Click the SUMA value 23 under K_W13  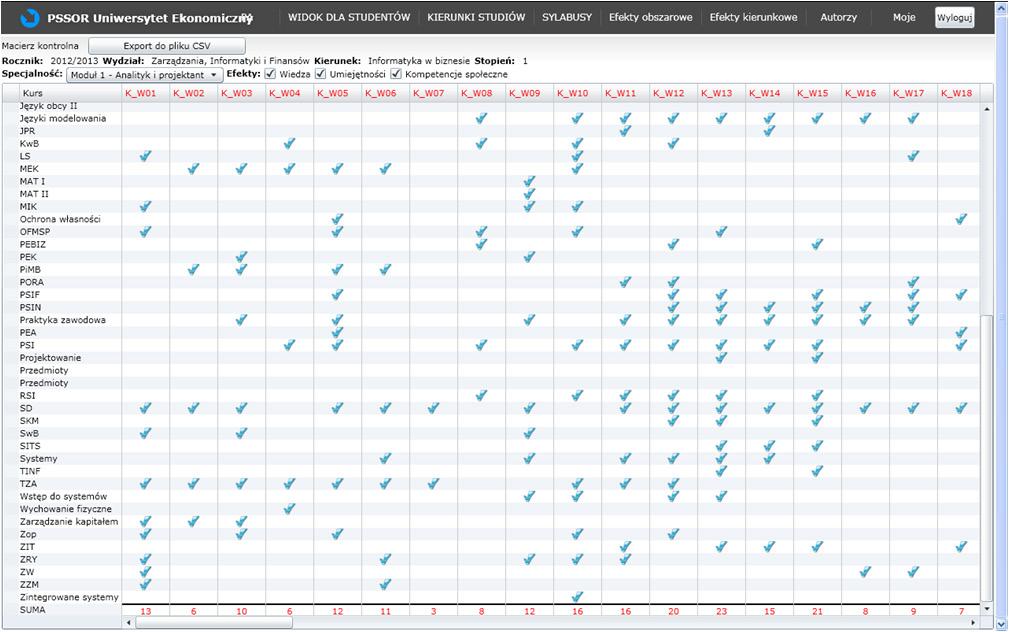point(721,611)
